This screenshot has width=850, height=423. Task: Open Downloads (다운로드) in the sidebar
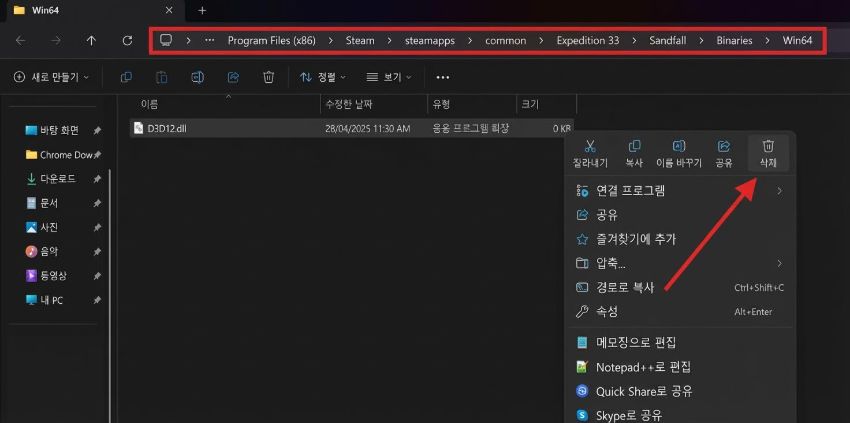pos(58,178)
